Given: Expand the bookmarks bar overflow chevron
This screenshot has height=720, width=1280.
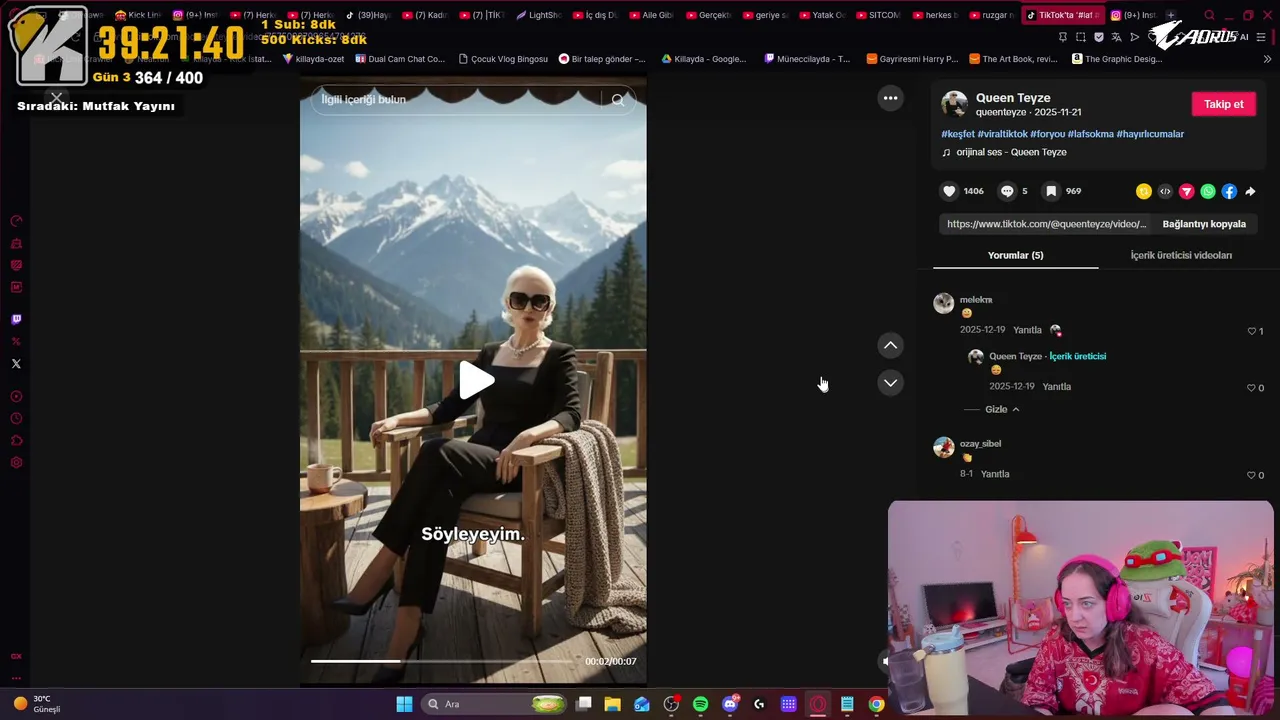Looking at the screenshot, I should tap(1267, 59).
